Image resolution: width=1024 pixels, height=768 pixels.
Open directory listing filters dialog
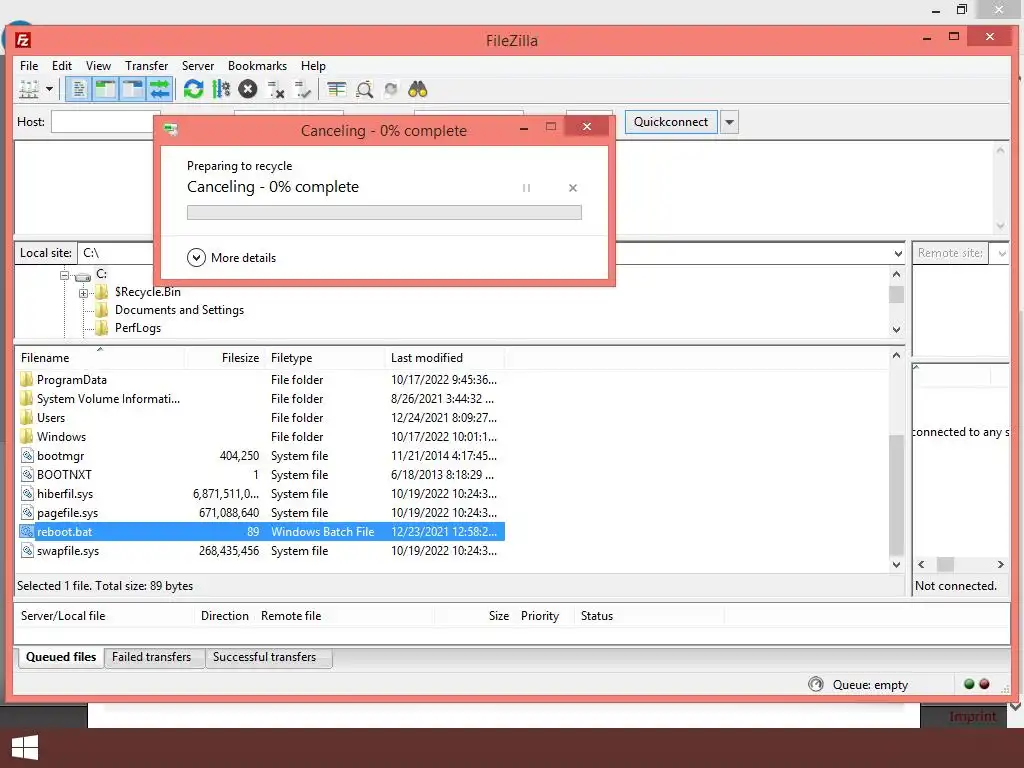(336, 89)
